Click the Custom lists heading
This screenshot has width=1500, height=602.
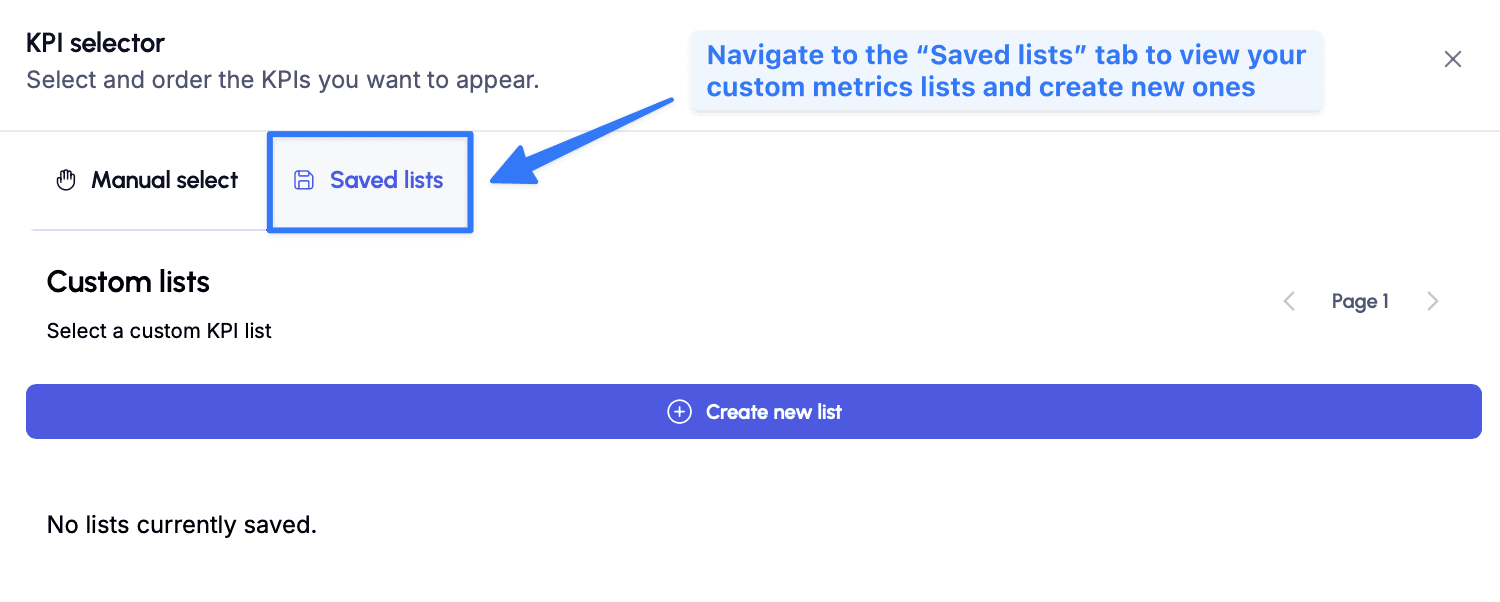pos(128,282)
